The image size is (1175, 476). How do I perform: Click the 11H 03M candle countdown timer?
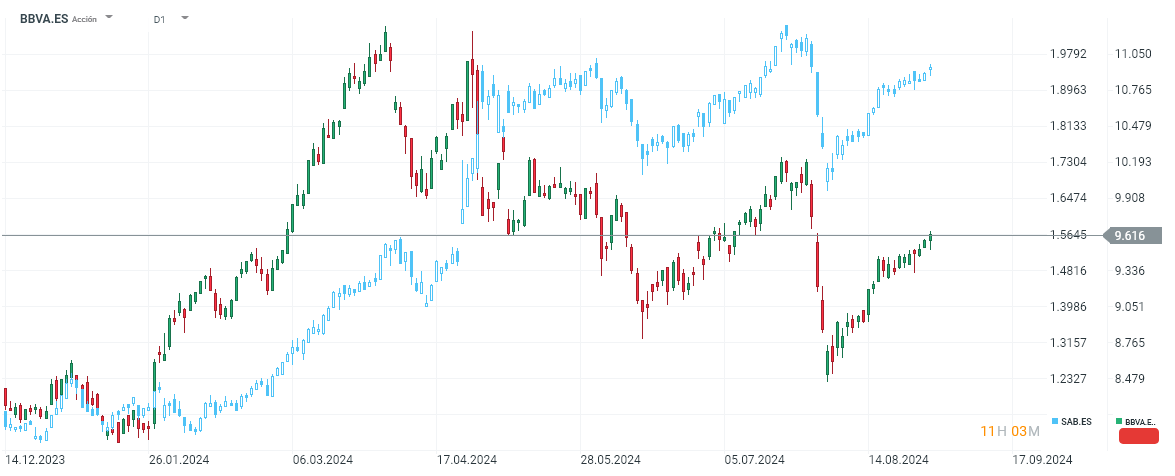click(x=1010, y=431)
